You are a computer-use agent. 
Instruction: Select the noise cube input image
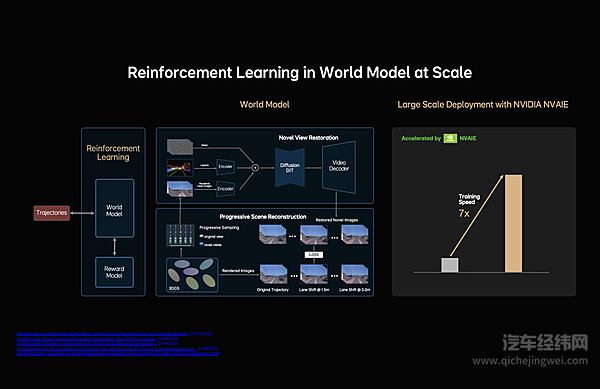point(180,147)
